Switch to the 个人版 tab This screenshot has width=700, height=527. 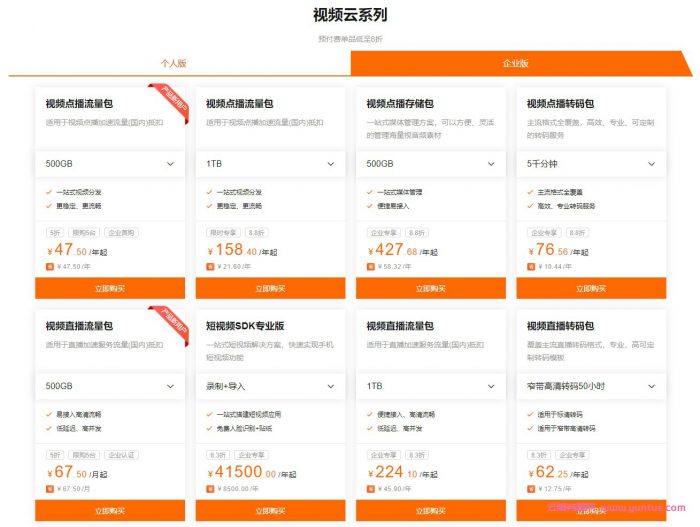(174, 63)
